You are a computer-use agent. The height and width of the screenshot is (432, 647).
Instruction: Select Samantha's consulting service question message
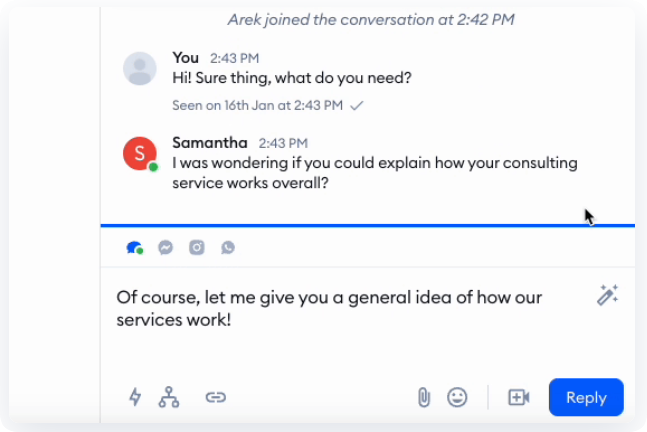374,173
